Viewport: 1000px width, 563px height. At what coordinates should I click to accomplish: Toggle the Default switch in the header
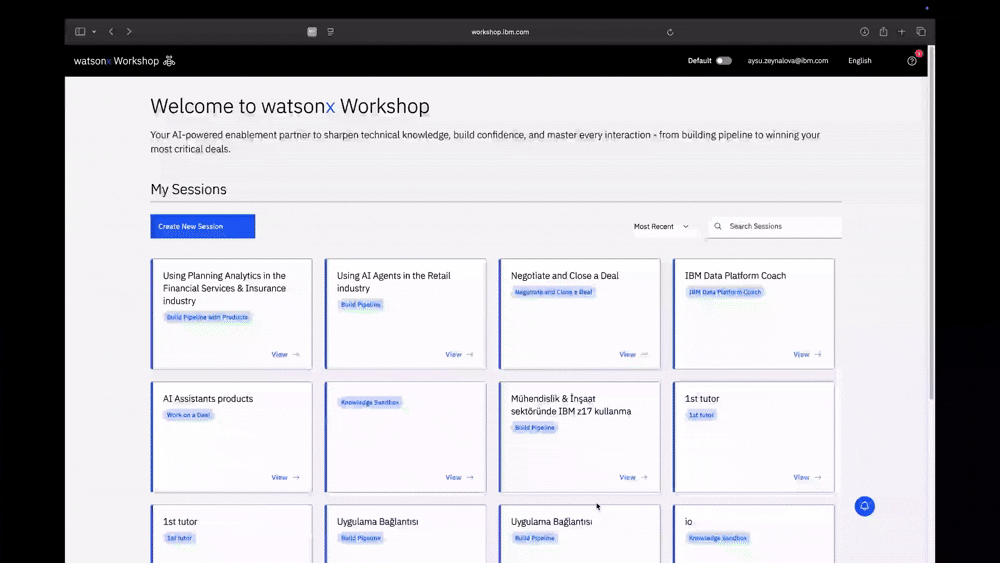click(x=723, y=61)
